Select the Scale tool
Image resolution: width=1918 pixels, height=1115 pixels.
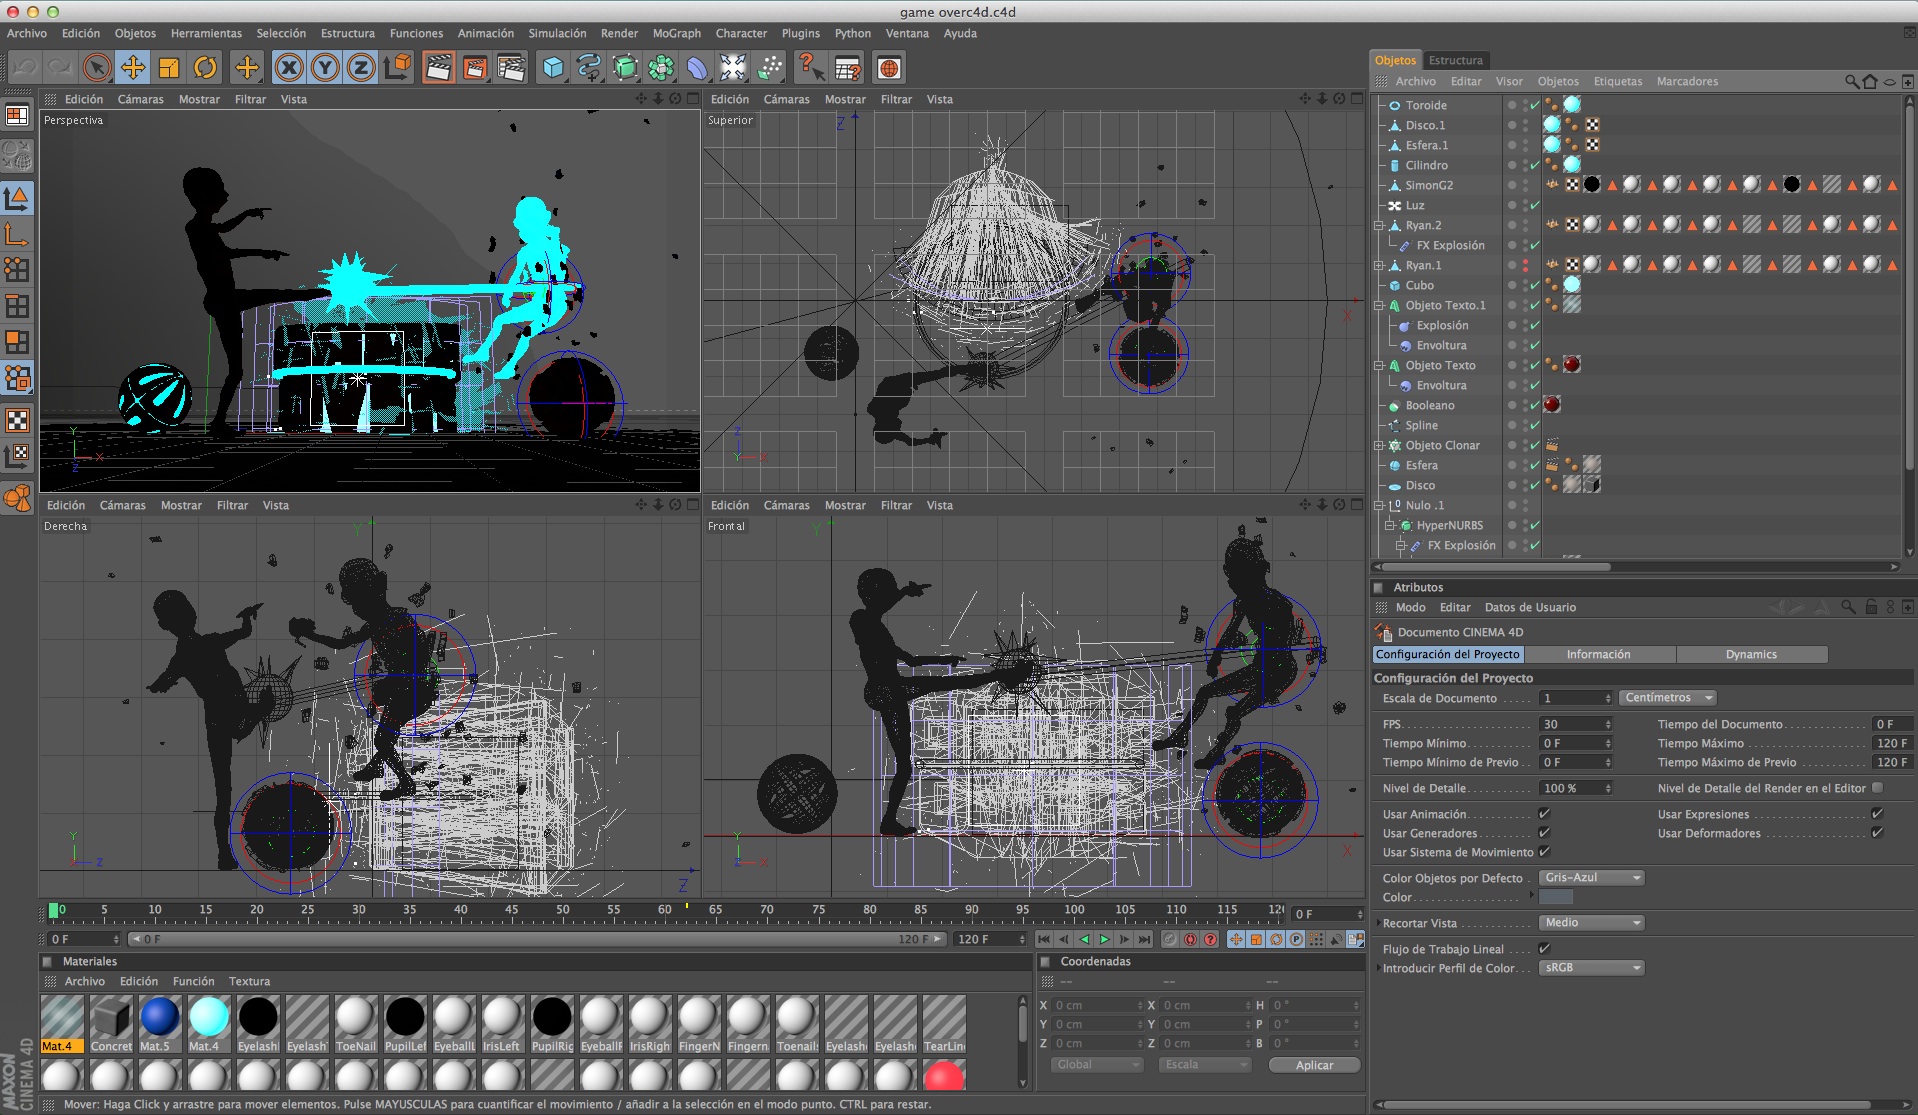169,68
